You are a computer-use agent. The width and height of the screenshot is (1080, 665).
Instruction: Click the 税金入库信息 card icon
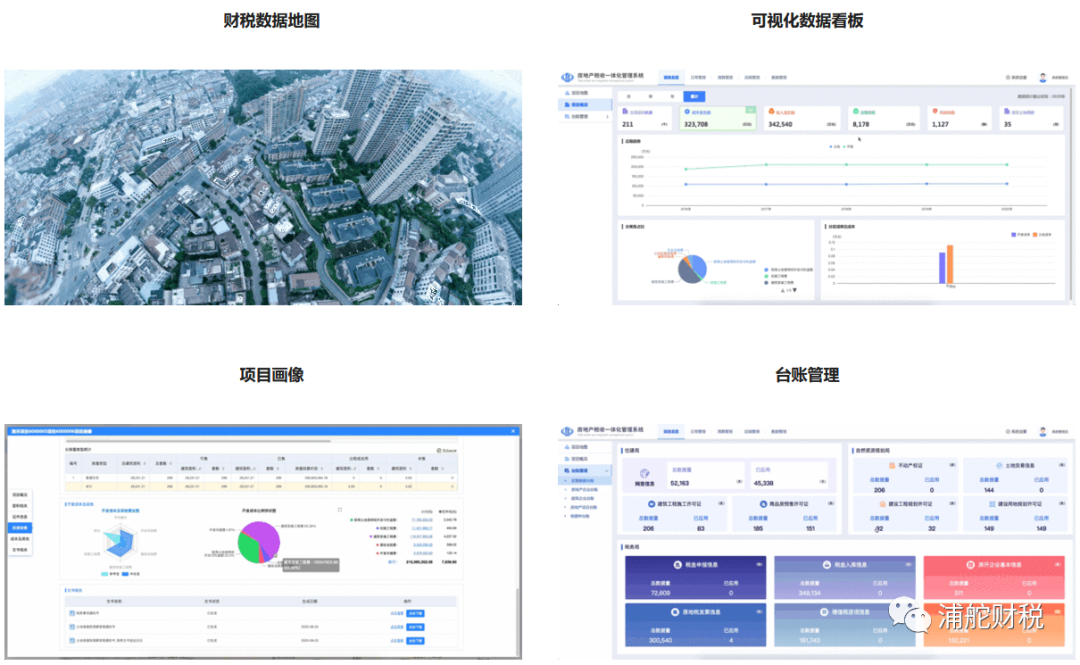(x=827, y=564)
